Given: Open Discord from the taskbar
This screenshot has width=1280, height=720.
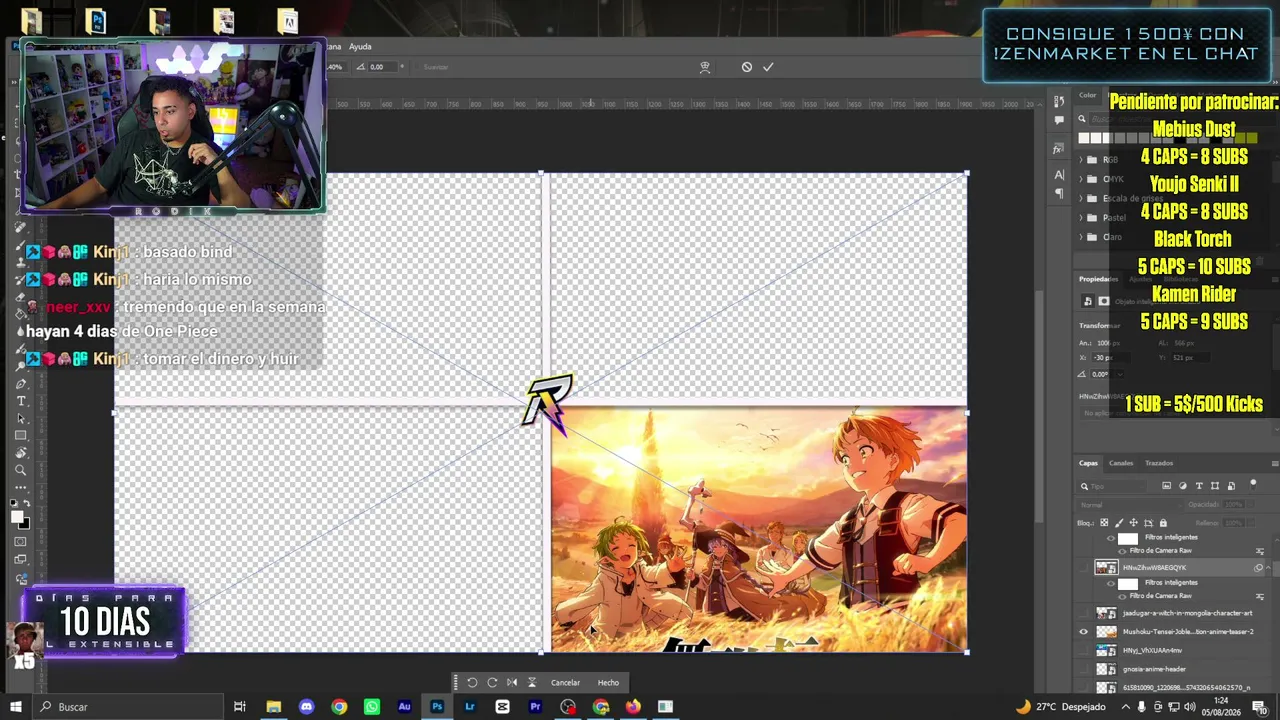Looking at the screenshot, I should [x=306, y=707].
